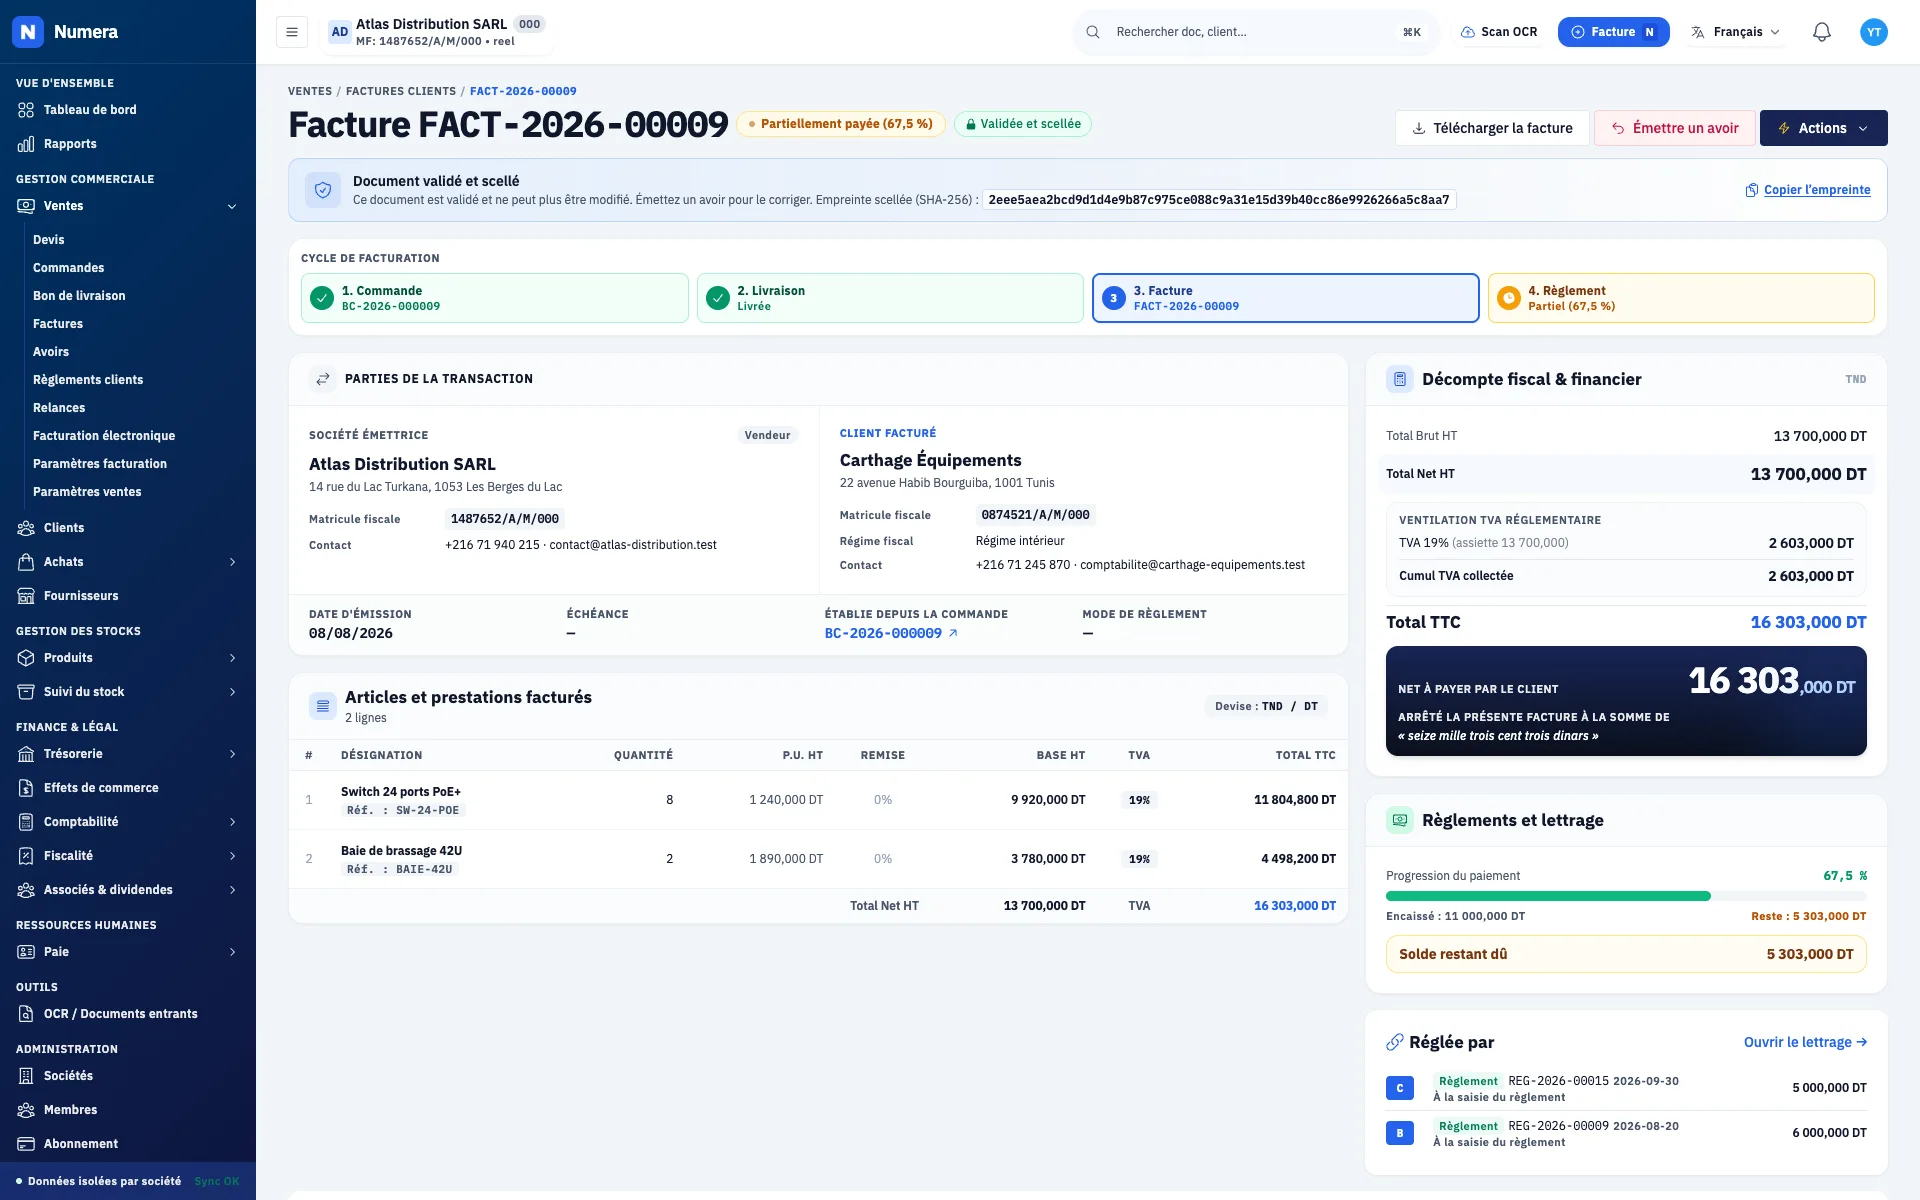
Task: Click Télécharger la facture button
Action: (1492, 128)
